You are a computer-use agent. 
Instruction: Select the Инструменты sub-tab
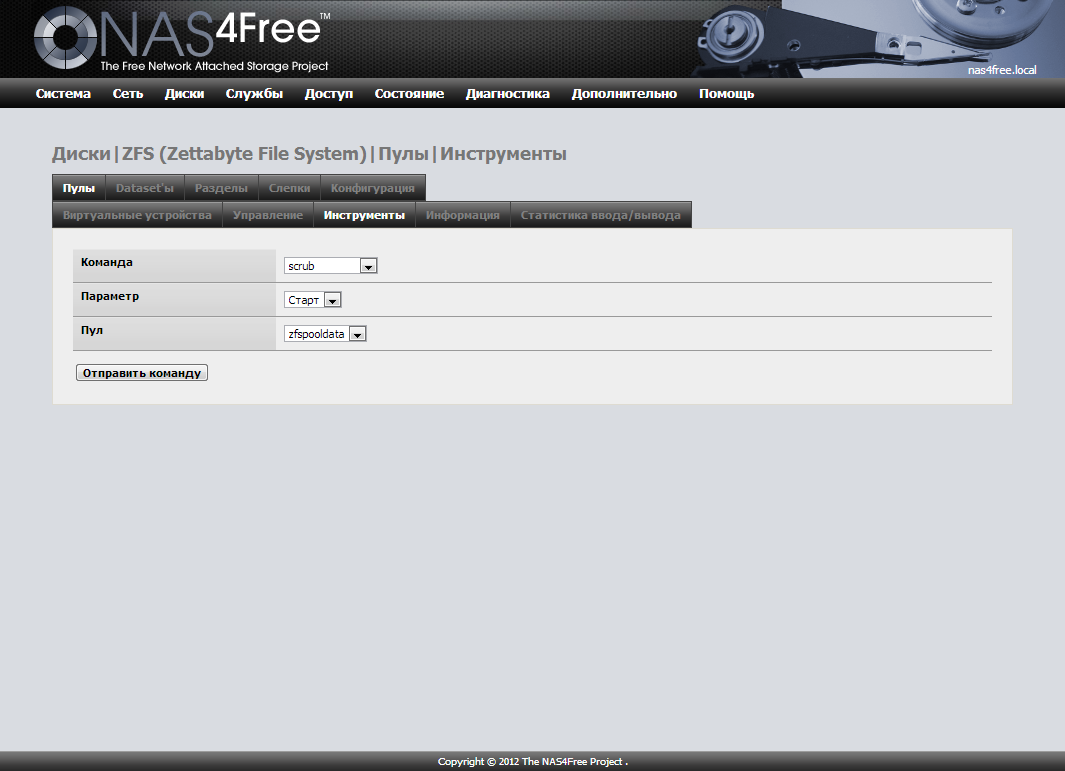pos(364,215)
